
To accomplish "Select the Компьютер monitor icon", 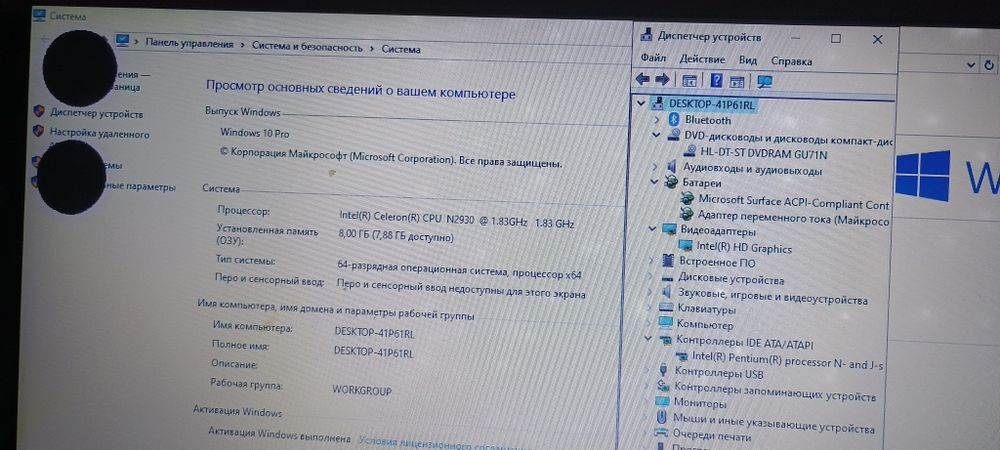I will coord(666,323).
